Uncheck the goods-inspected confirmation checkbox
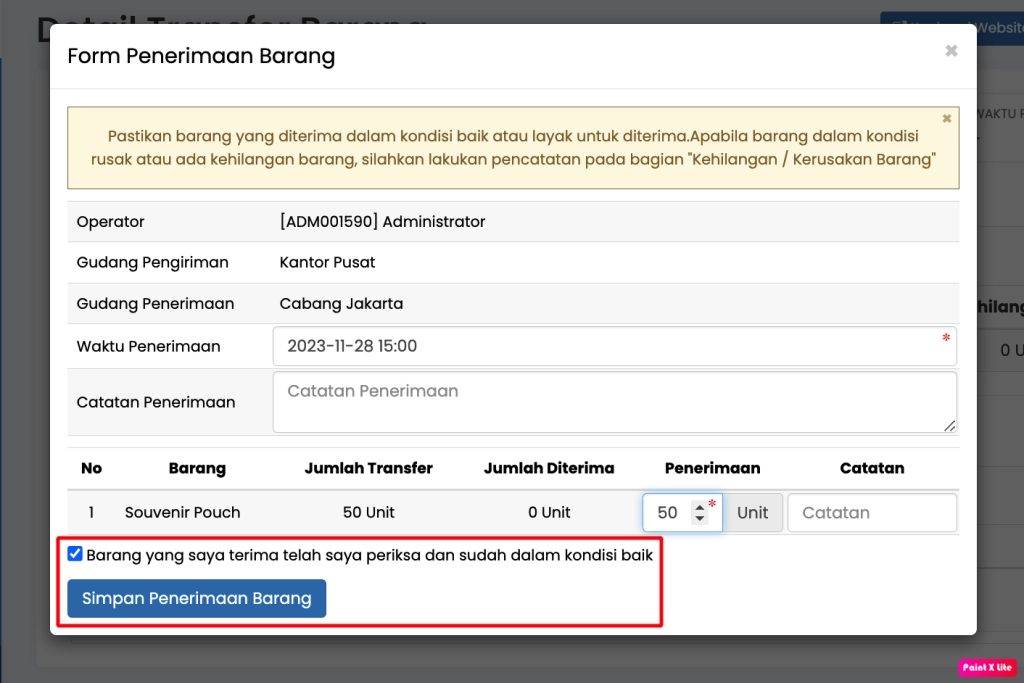 point(75,554)
